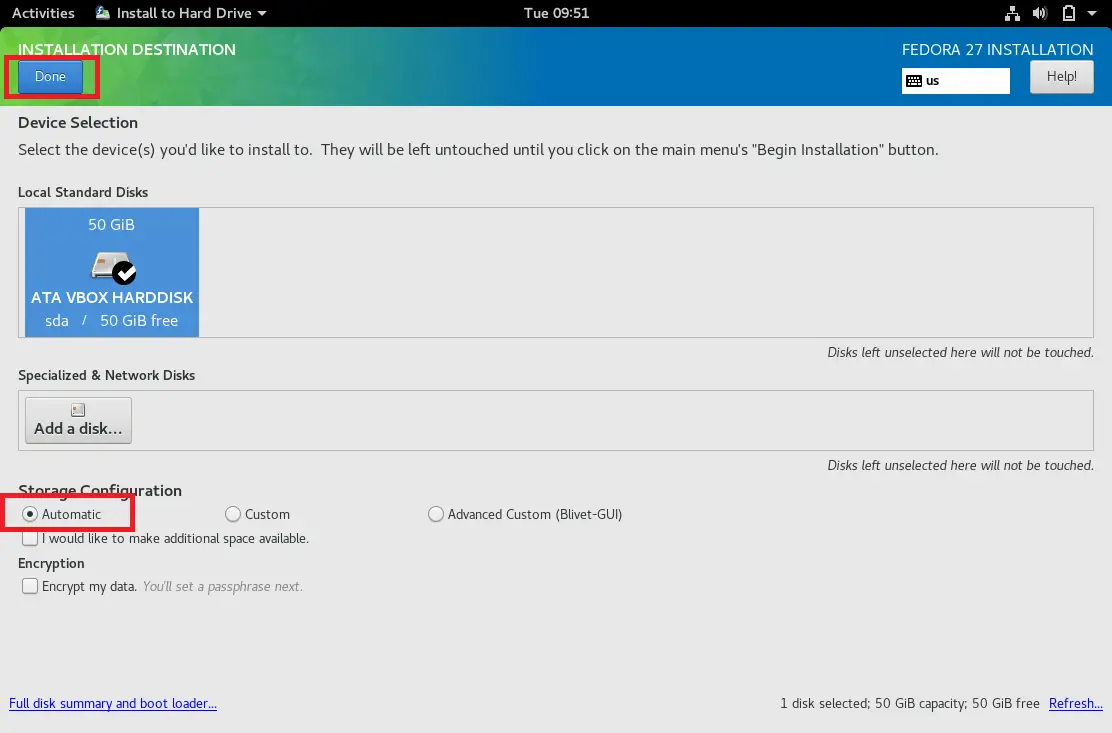Viewport: 1112px width, 733px height.
Task: Click the keyboard icon beside us layout
Action: 914,81
